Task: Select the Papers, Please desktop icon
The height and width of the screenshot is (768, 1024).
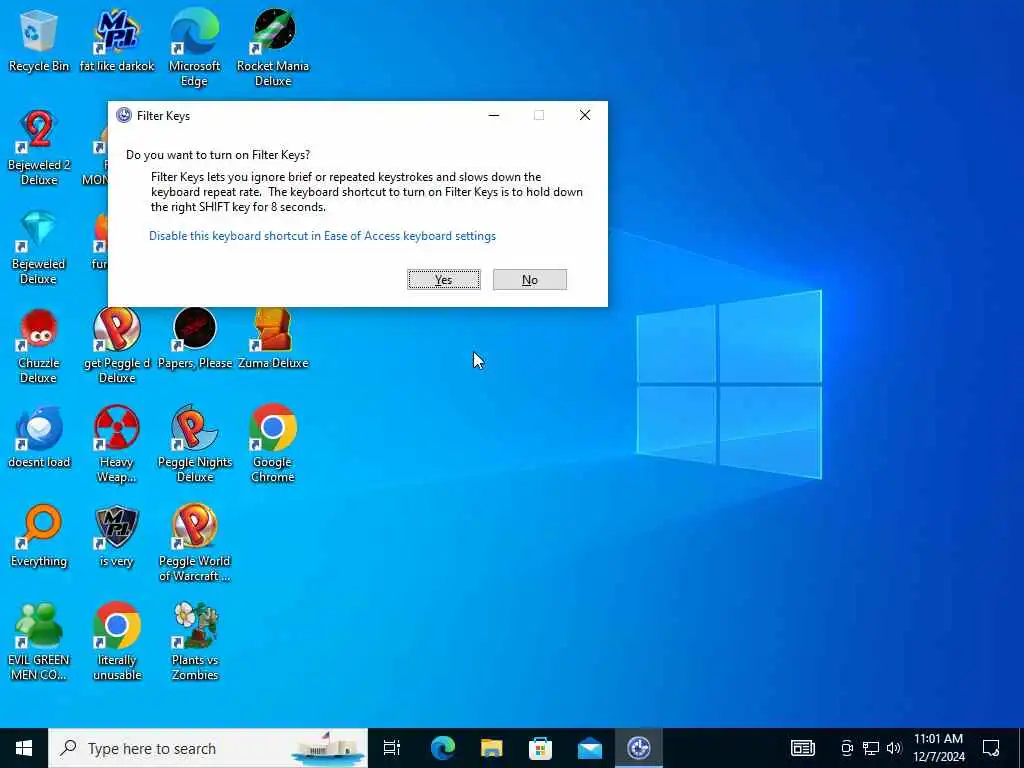Action: 195,338
